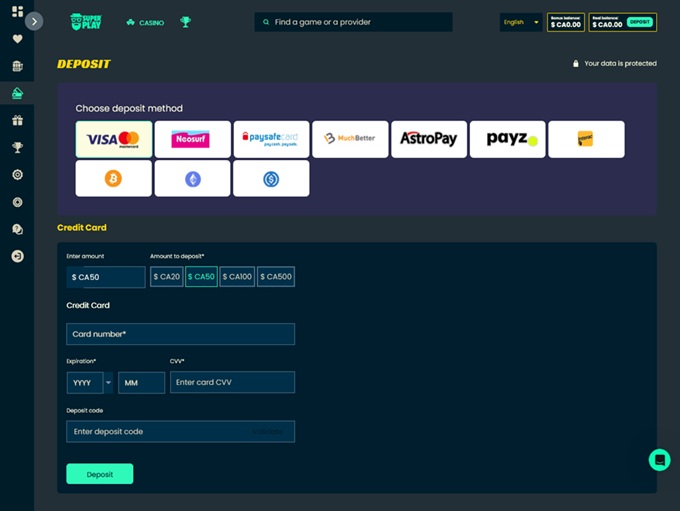Open the English language dropdown

520,22
